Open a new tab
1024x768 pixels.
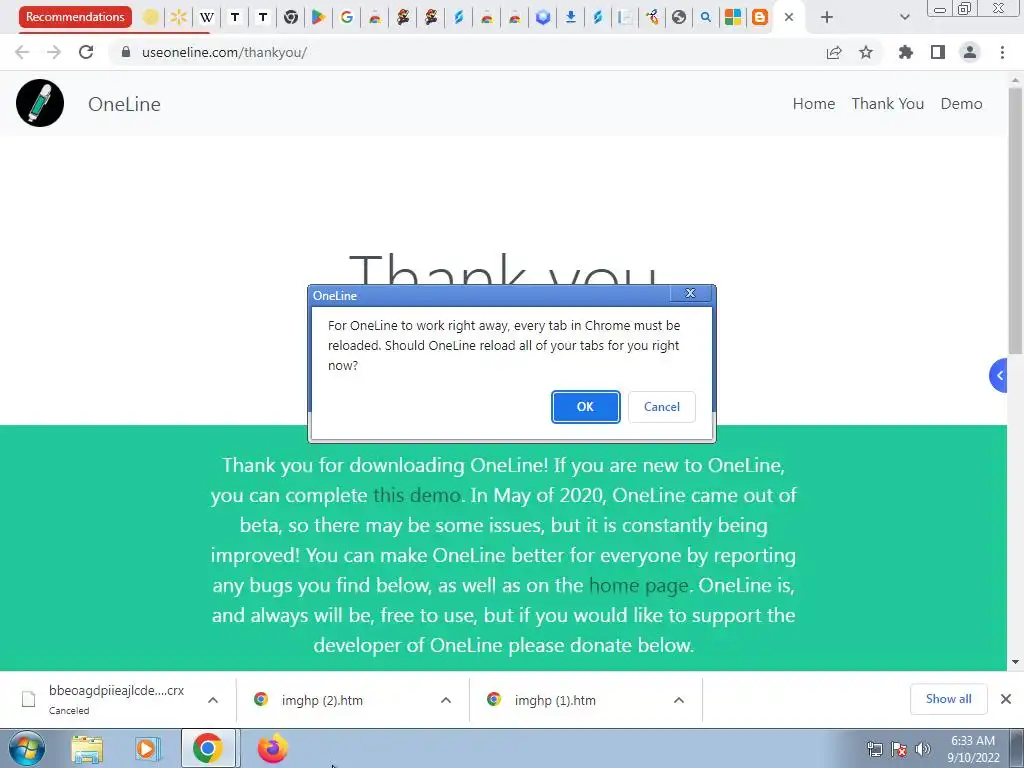pos(827,17)
